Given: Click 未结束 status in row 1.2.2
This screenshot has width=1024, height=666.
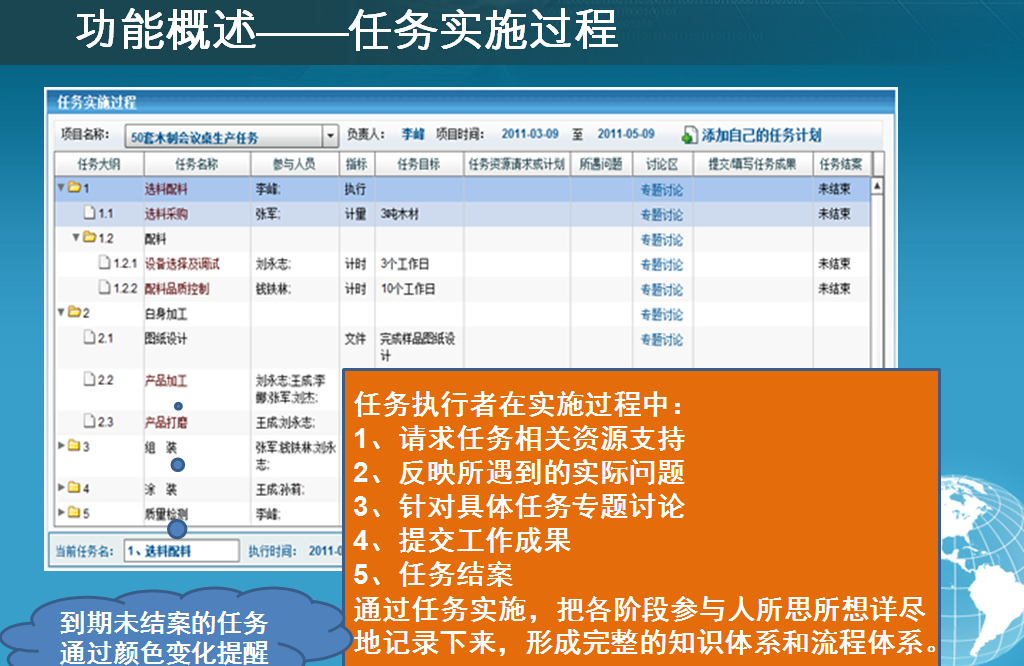Looking at the screenshot, I should coord(834,289).
